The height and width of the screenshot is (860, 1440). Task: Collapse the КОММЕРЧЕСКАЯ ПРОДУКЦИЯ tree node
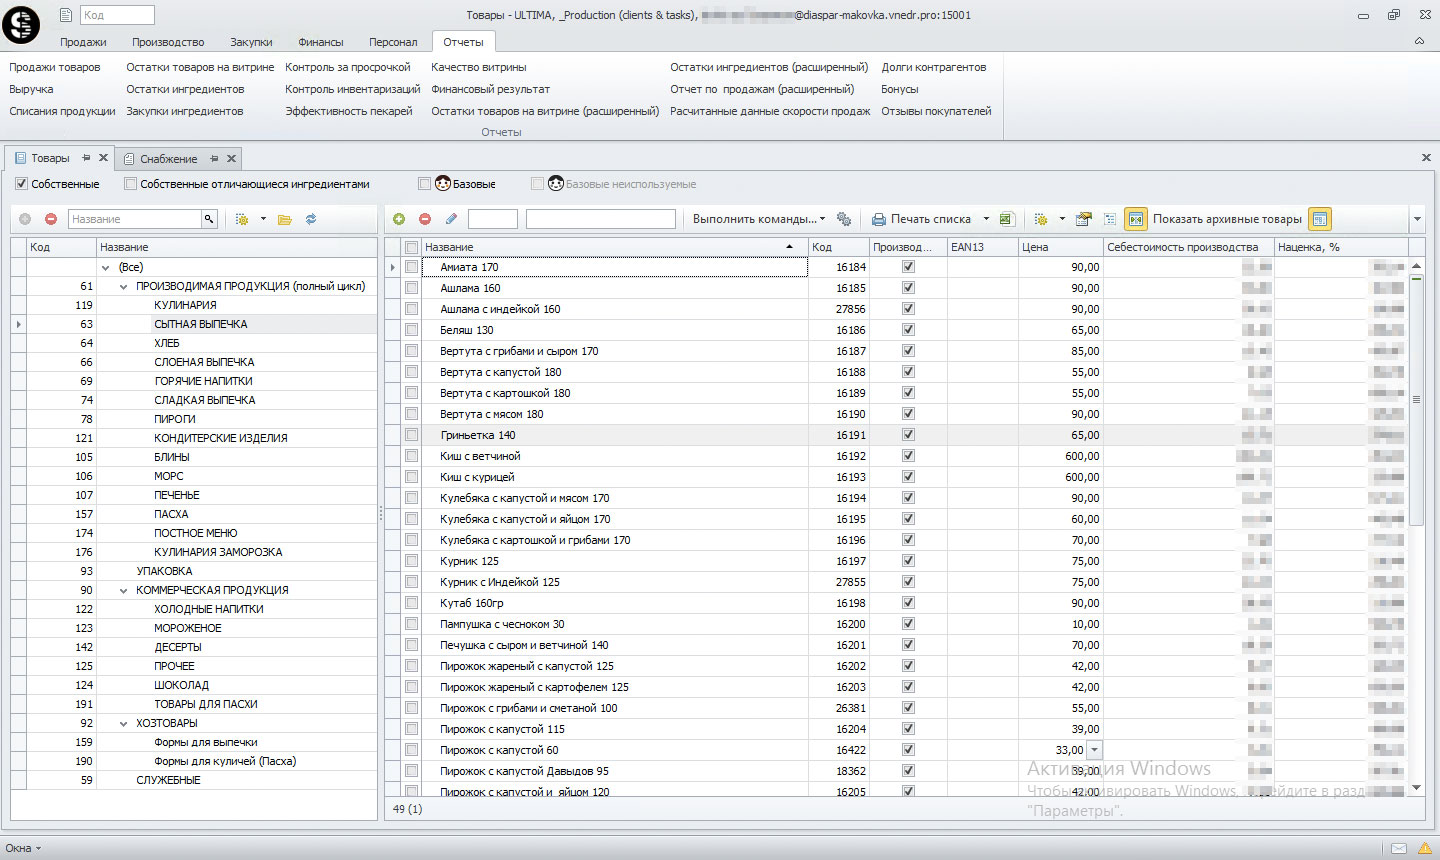[x=124, y=590]
